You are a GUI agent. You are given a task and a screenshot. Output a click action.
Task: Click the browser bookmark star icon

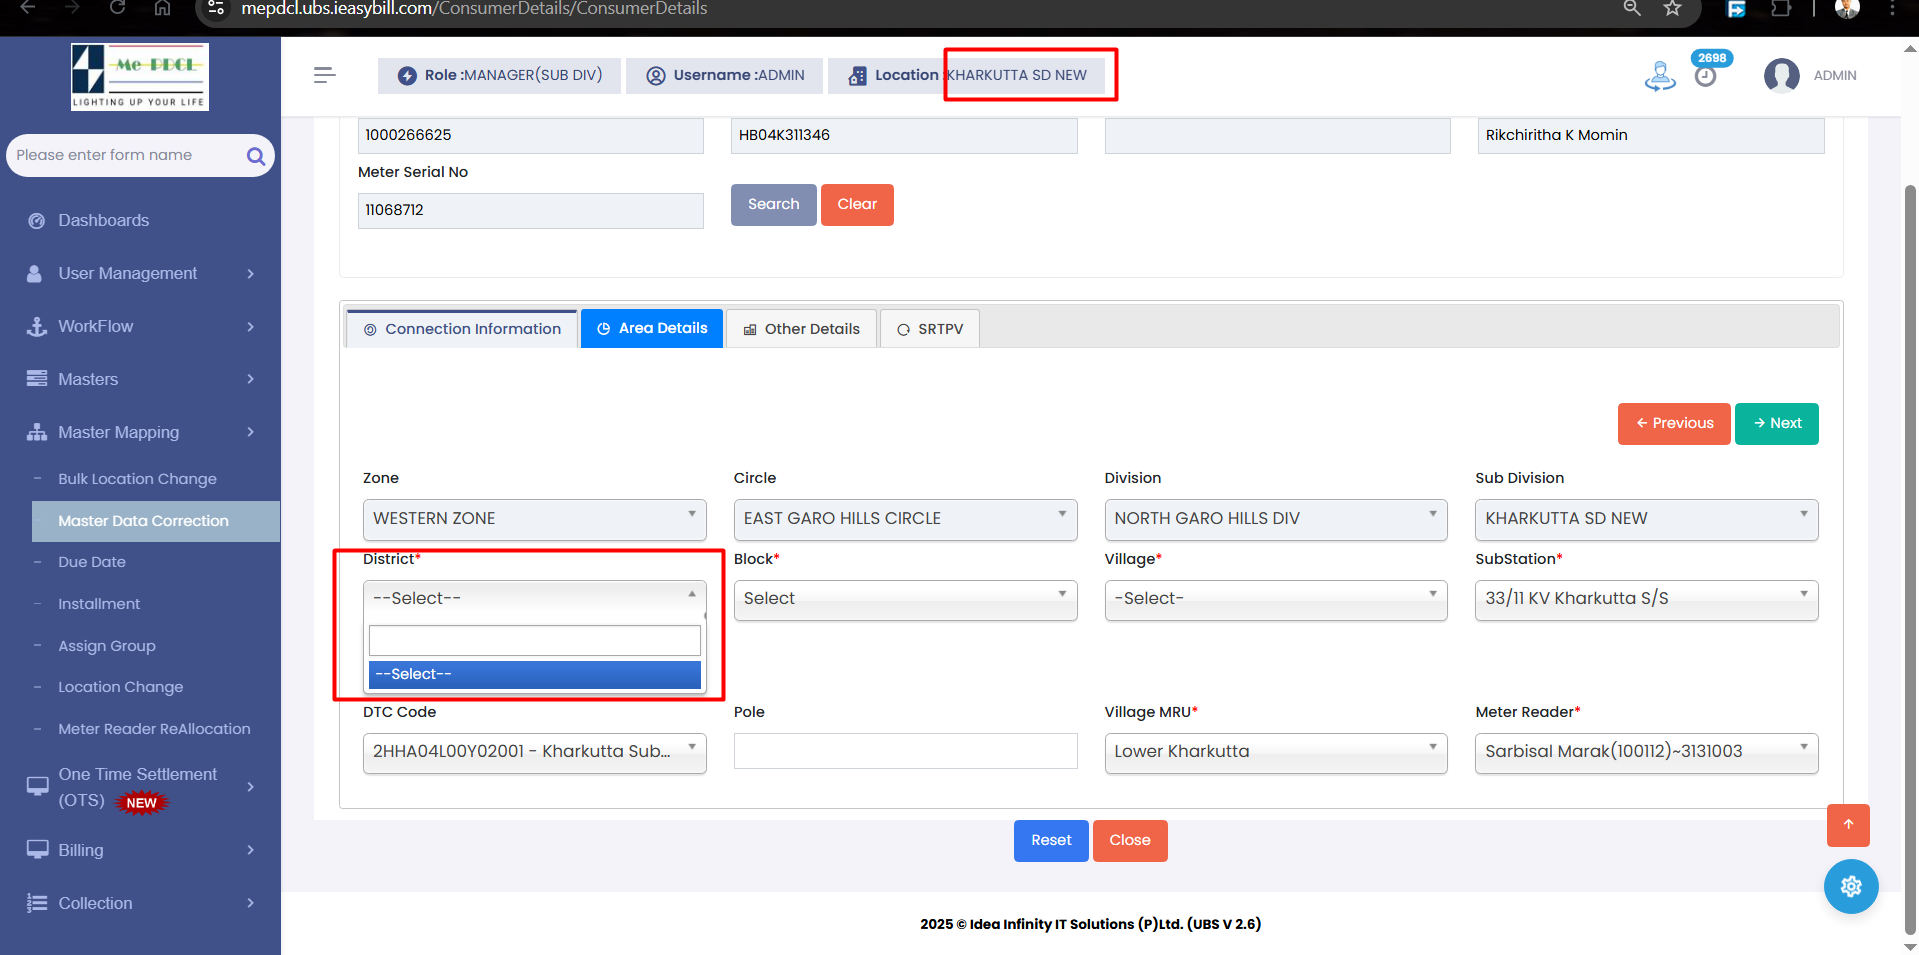click(x=1672, y=9)
